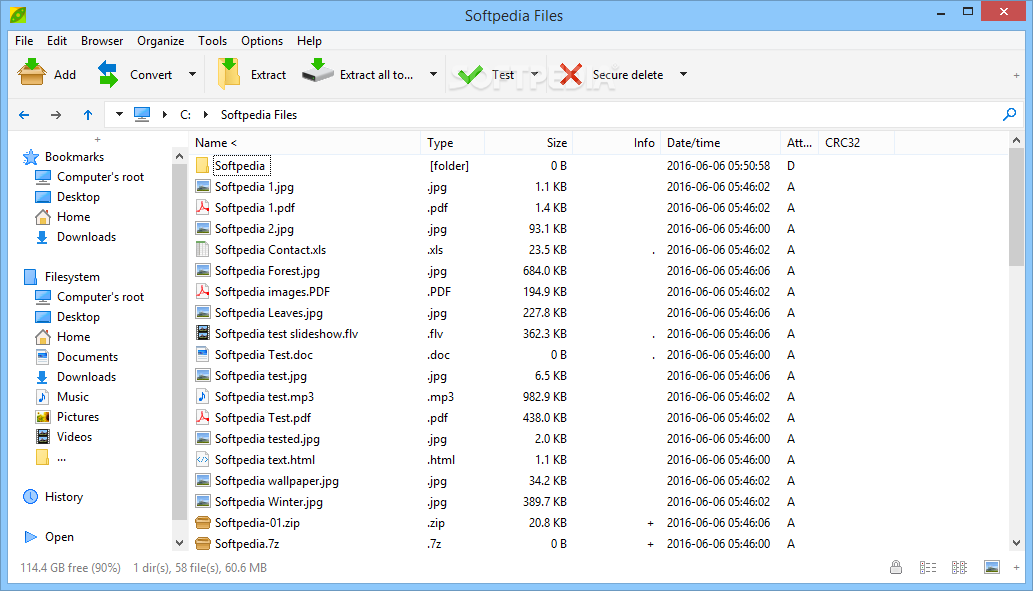Open the Convert dropdown arrow
This screenshot has height=591, width=1033.
click(x=192, y=74)
